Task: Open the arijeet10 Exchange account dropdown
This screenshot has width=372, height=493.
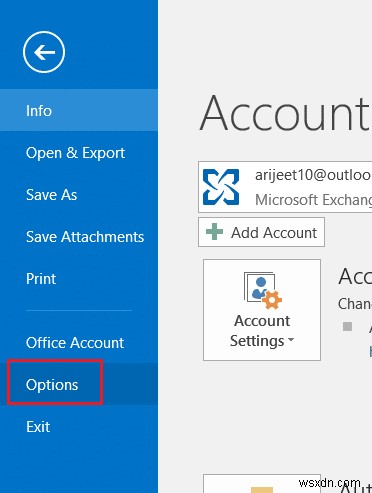Action: [285, 187]
